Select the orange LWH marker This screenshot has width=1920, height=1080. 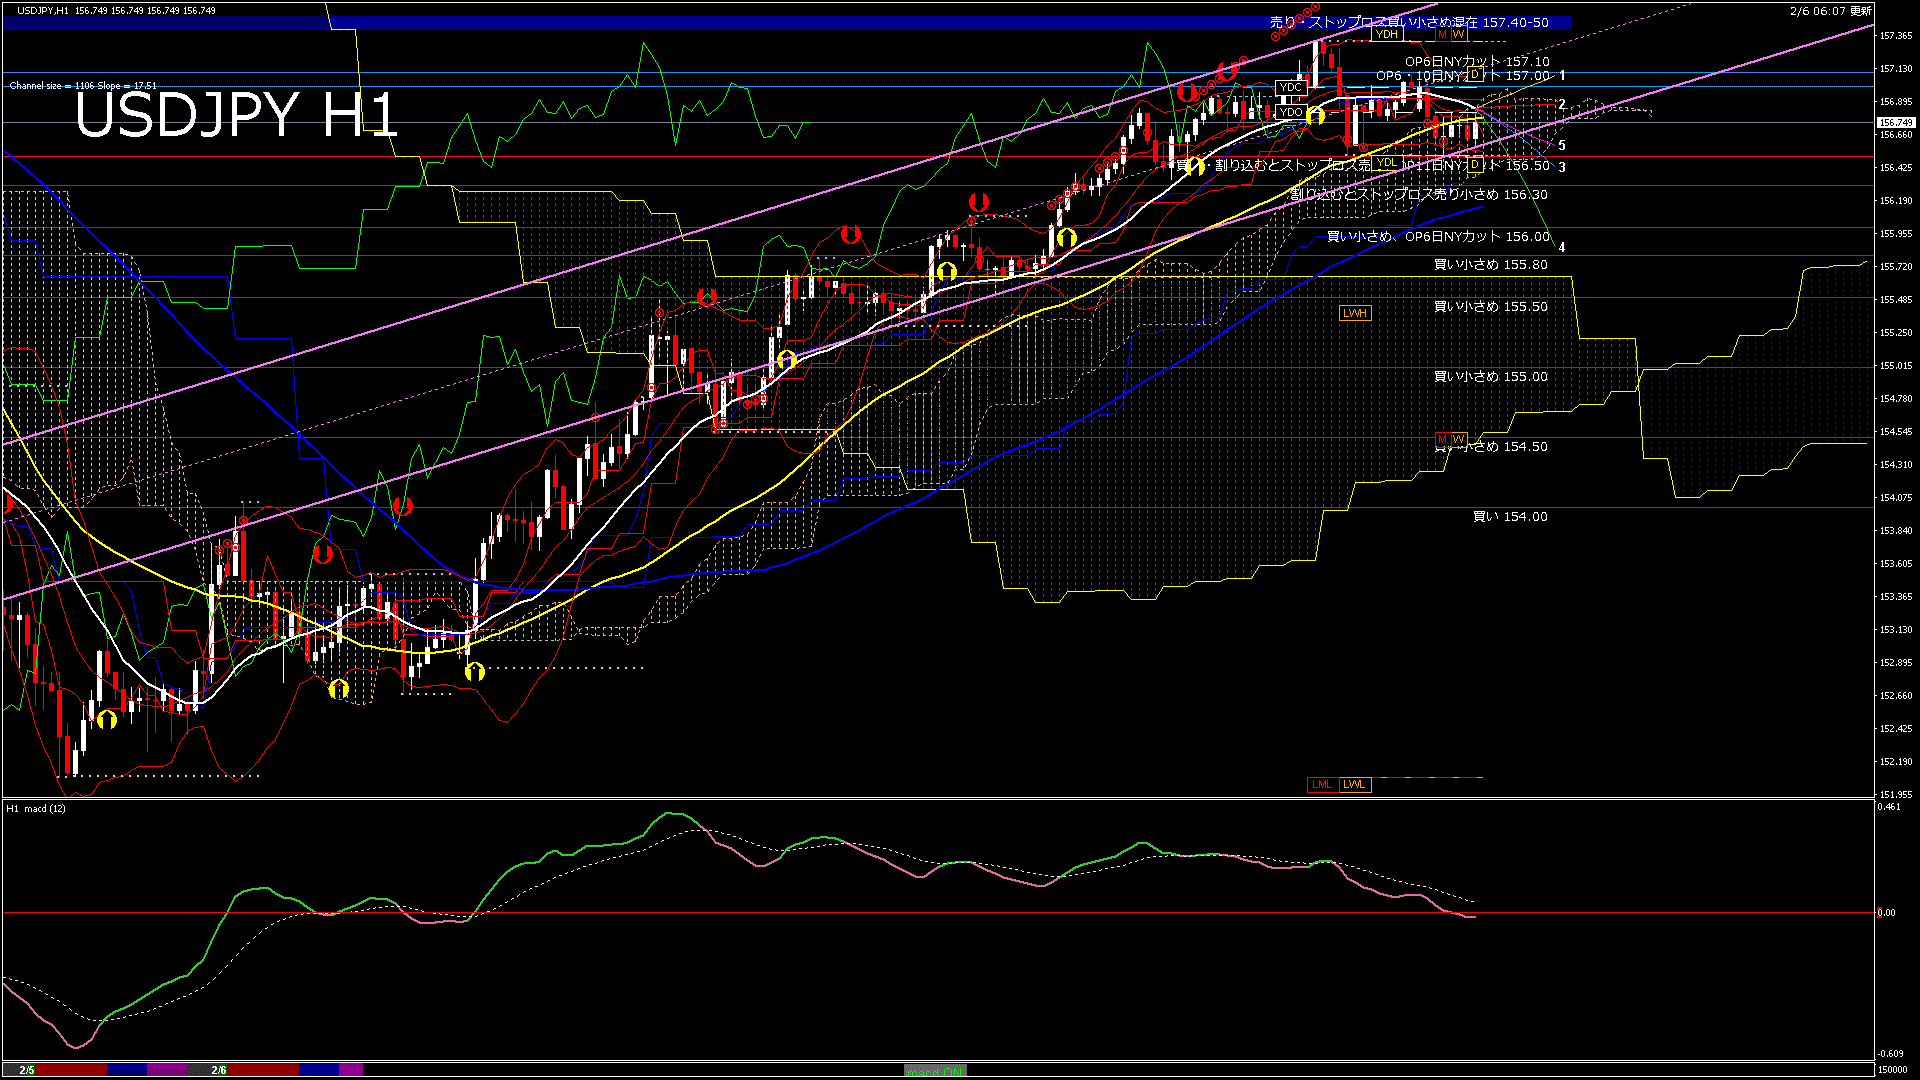[1354, 313]
